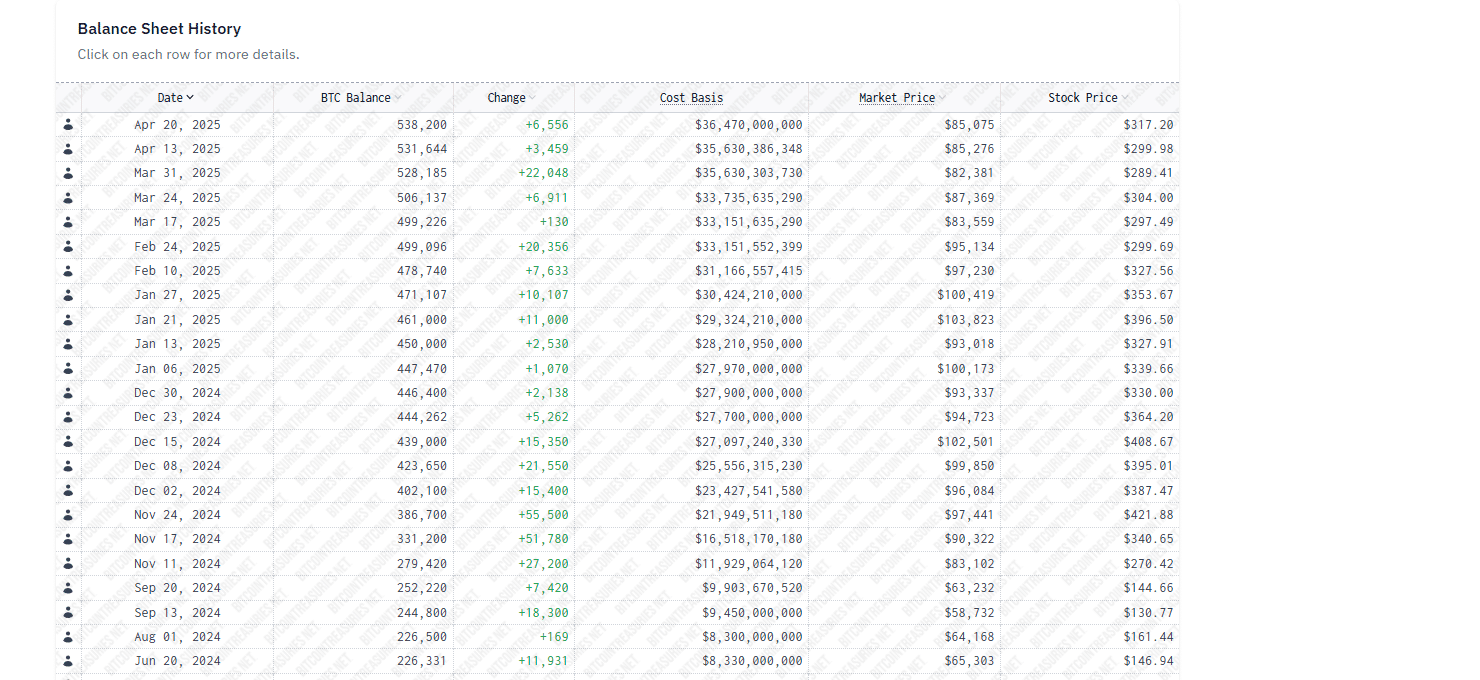Click market price $102,501
Viewport: 1480px width, 680px height.
point(966,442)
